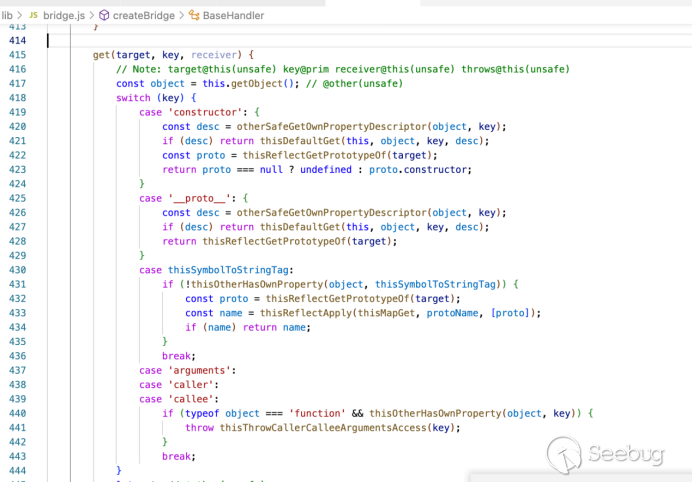
Task: Expand the chevron after 'lib' breadcrumb
Action: tap(20, 15)
